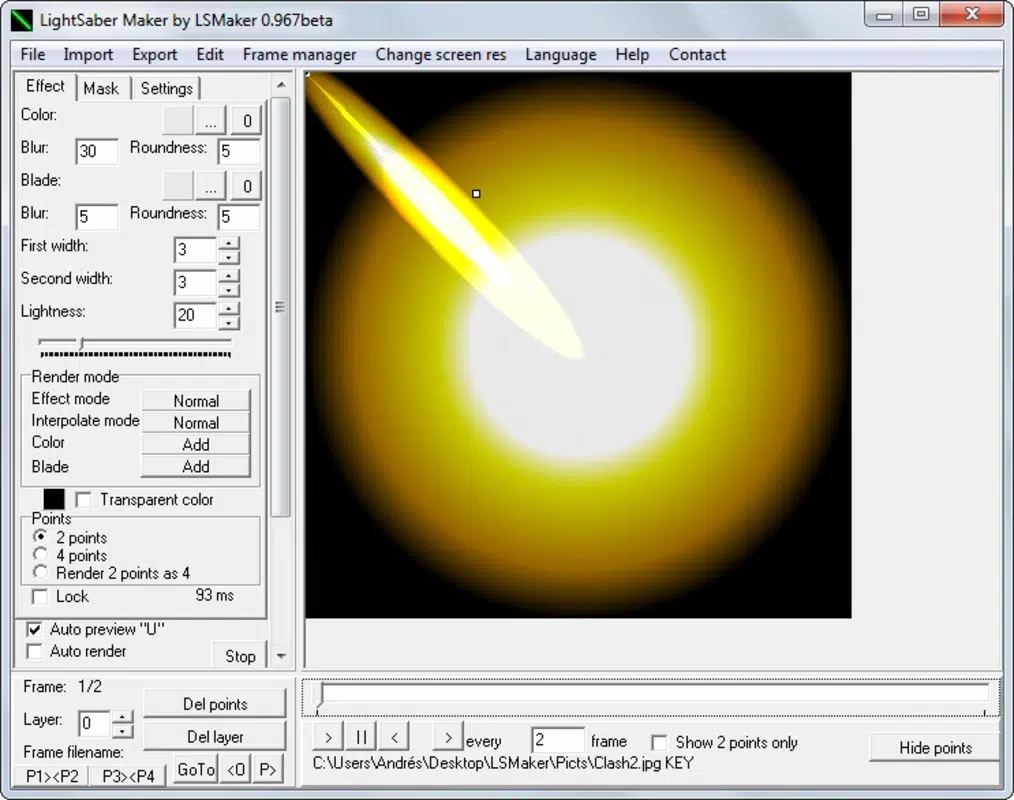Swap points with P3><P4 button
The height and width of the screenshot is (800, 1014).
pyautogui.click(x=127, y=775)
